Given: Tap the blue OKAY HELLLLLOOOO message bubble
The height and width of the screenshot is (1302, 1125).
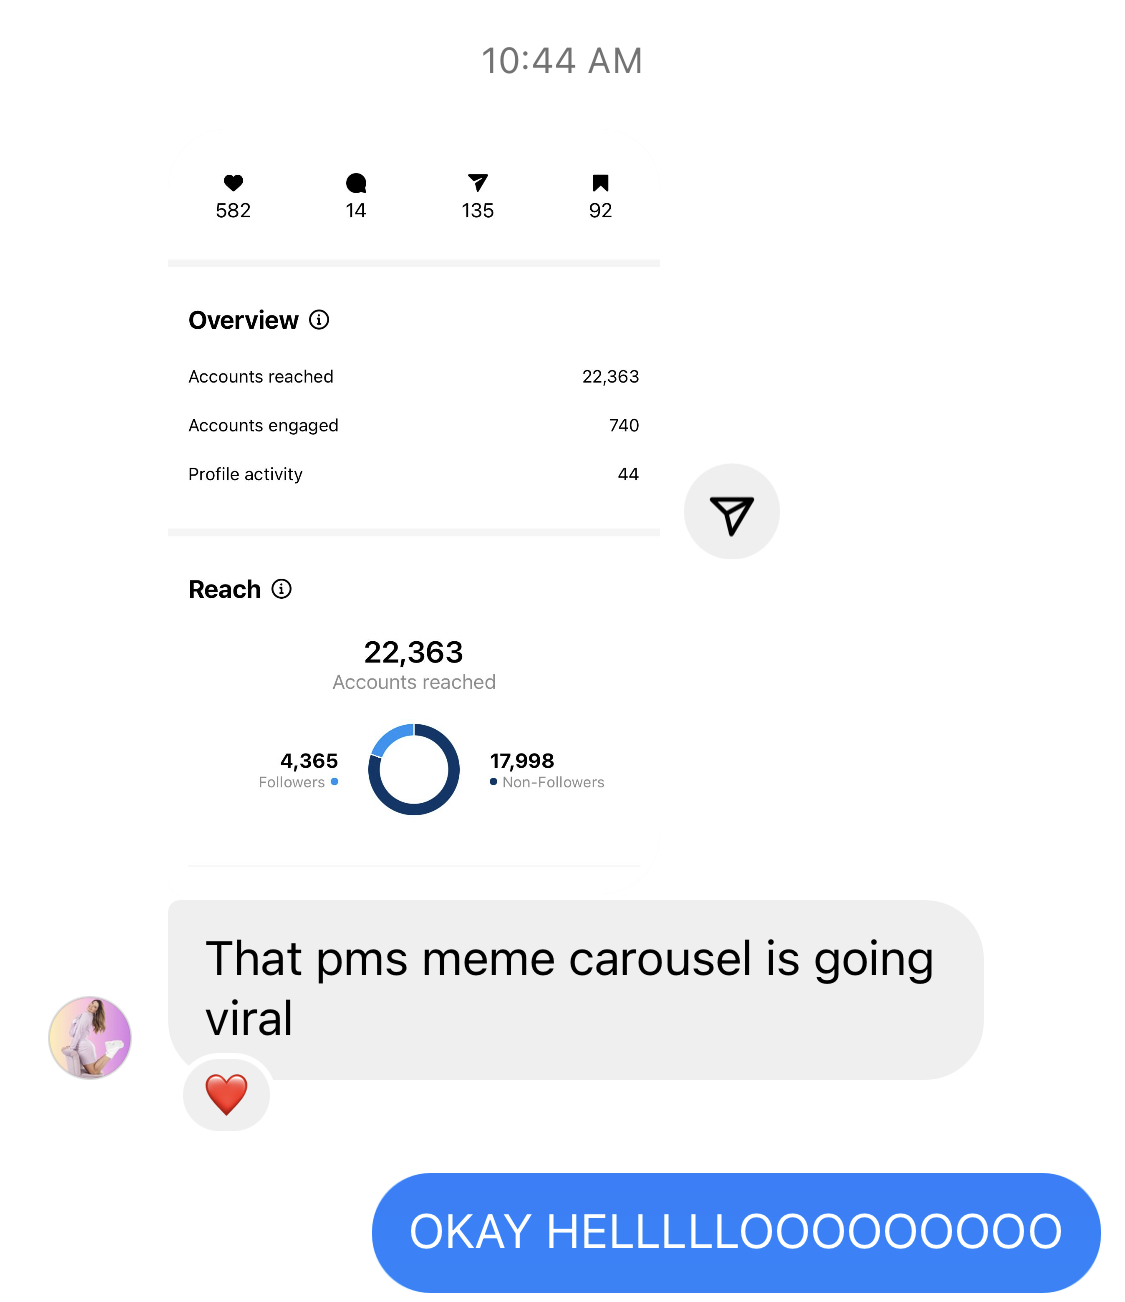Looking at the screenshot, I should [x=736, y=1232].
